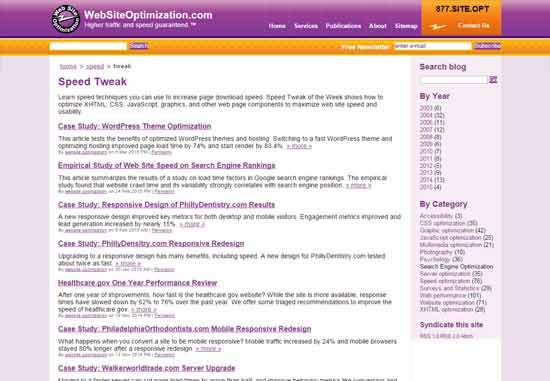The height and width of the screenshot is (381, 550).
Task: Click the blog search submit icon
Action: [x=493, y=80]
